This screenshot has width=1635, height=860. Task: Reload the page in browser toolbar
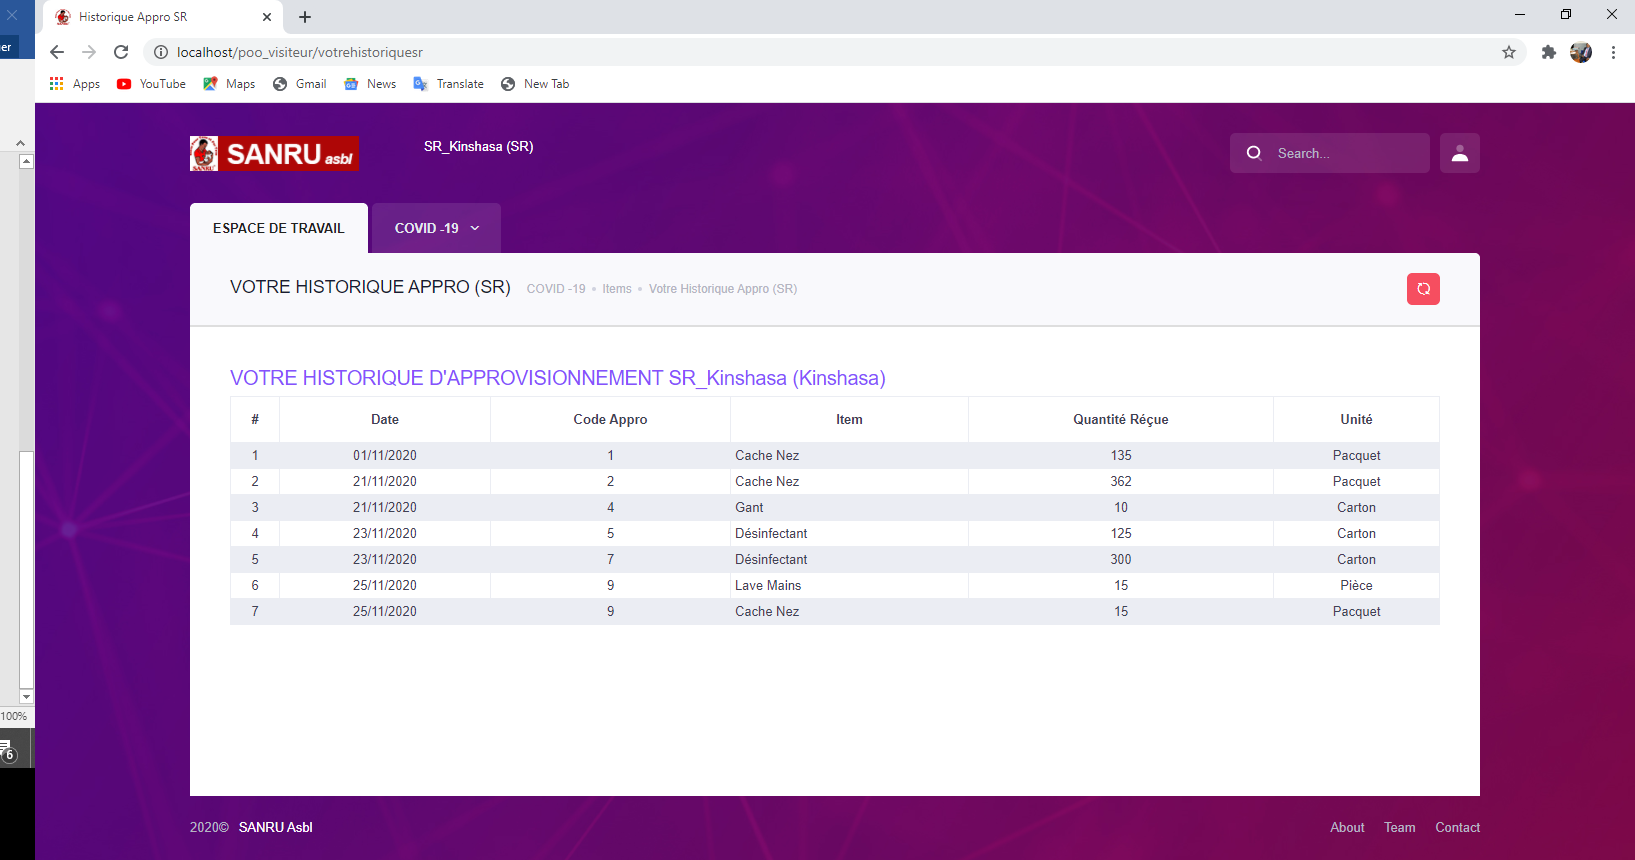(x=121, y=52)
